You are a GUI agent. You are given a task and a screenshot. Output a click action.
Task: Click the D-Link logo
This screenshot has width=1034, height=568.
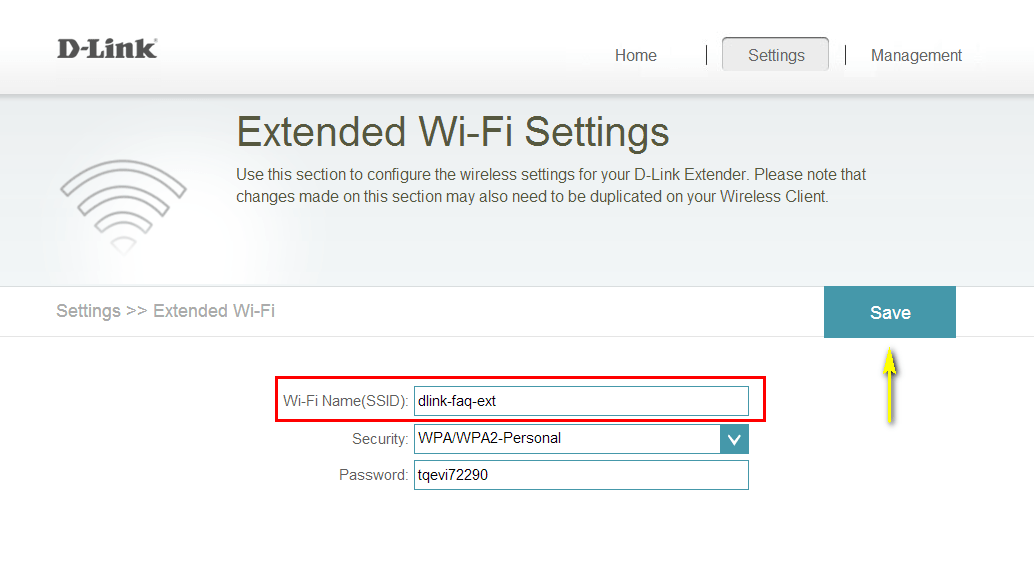tap(107, 49)
